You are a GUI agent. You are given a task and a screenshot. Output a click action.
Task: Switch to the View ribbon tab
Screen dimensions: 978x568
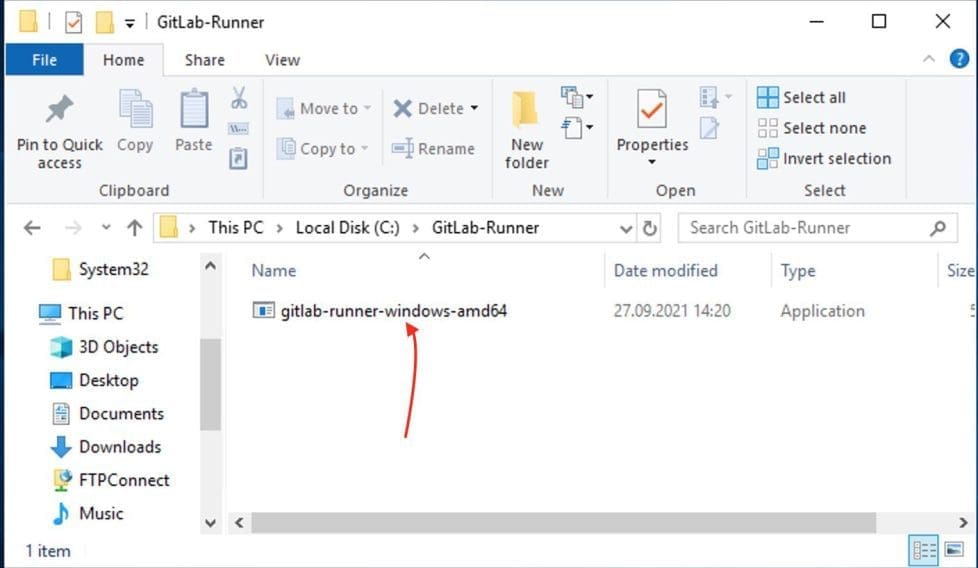click(282, 60)
